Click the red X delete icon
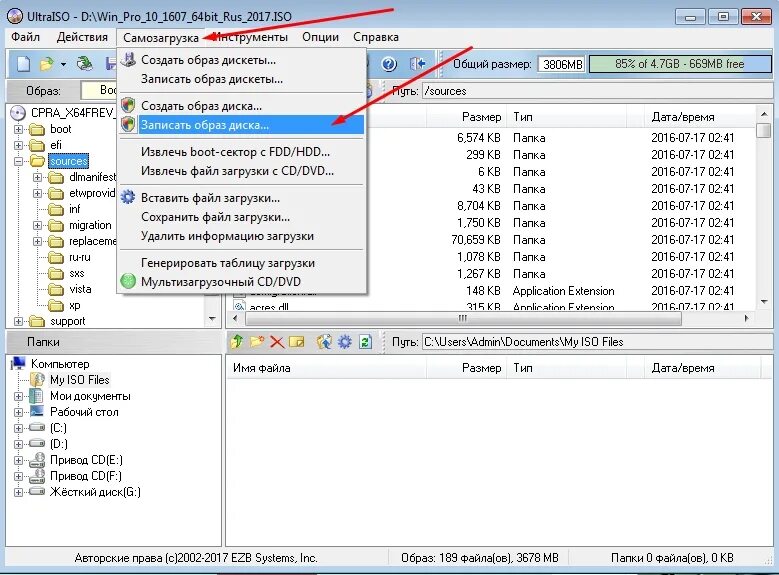This screenshot has height=575, width=779. click(277, 342)
